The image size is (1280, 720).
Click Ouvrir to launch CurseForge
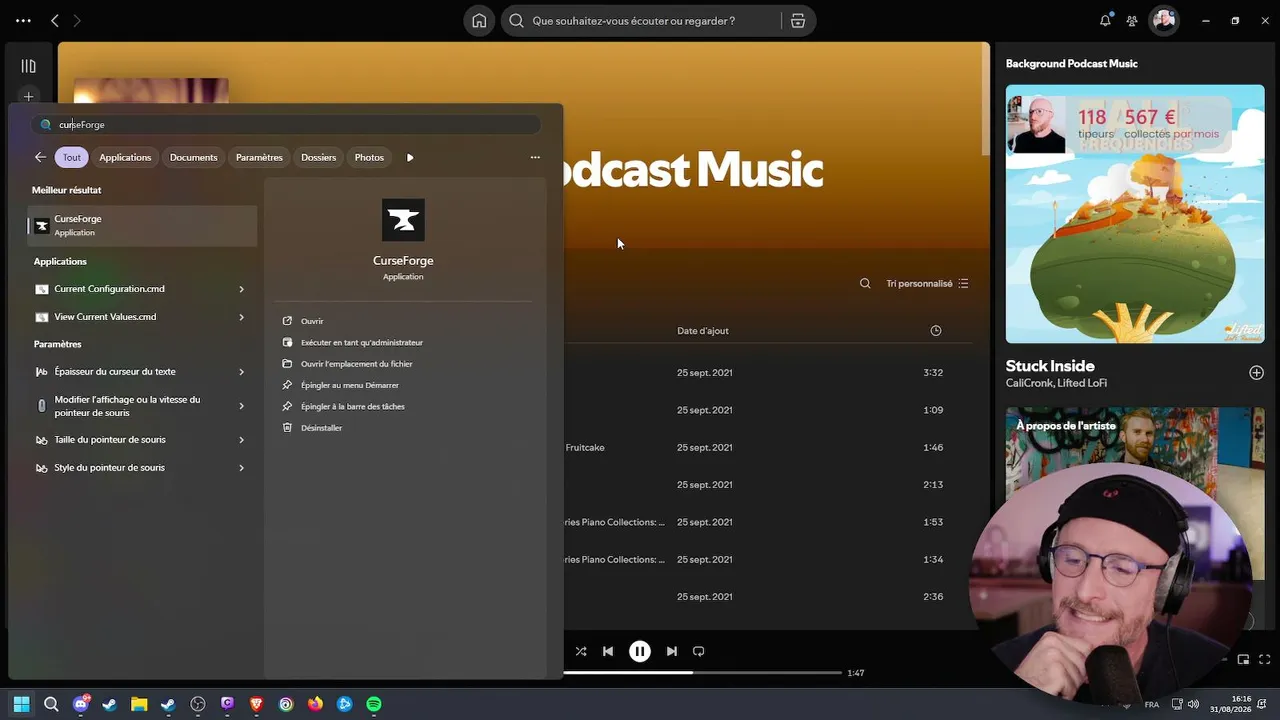tap(312, 321)
